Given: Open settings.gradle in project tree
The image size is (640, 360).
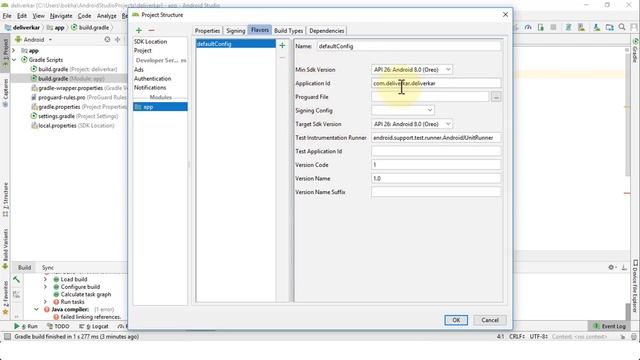Looking at the screenshot, I should coord(56,116).
